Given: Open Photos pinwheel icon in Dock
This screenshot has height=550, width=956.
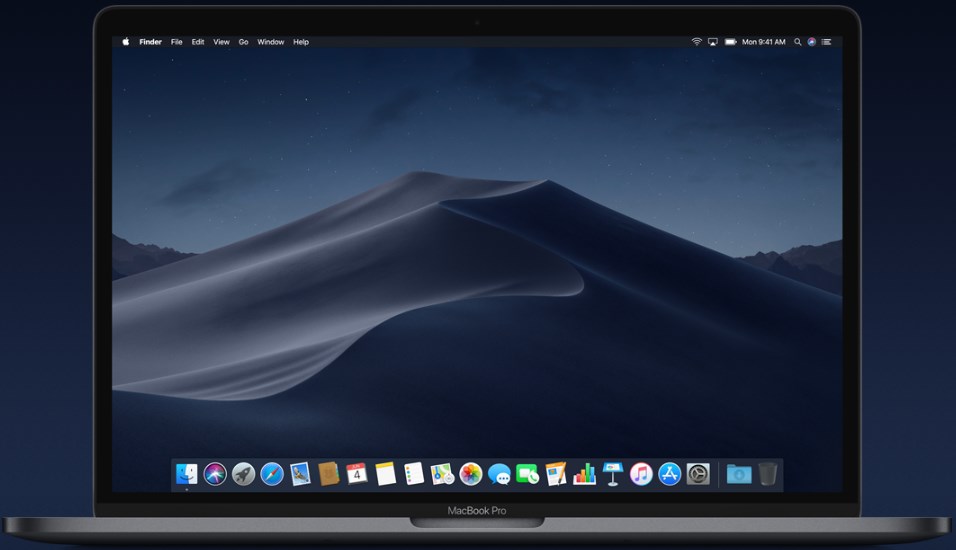Looking at the screenshot, I should [471, 474].
